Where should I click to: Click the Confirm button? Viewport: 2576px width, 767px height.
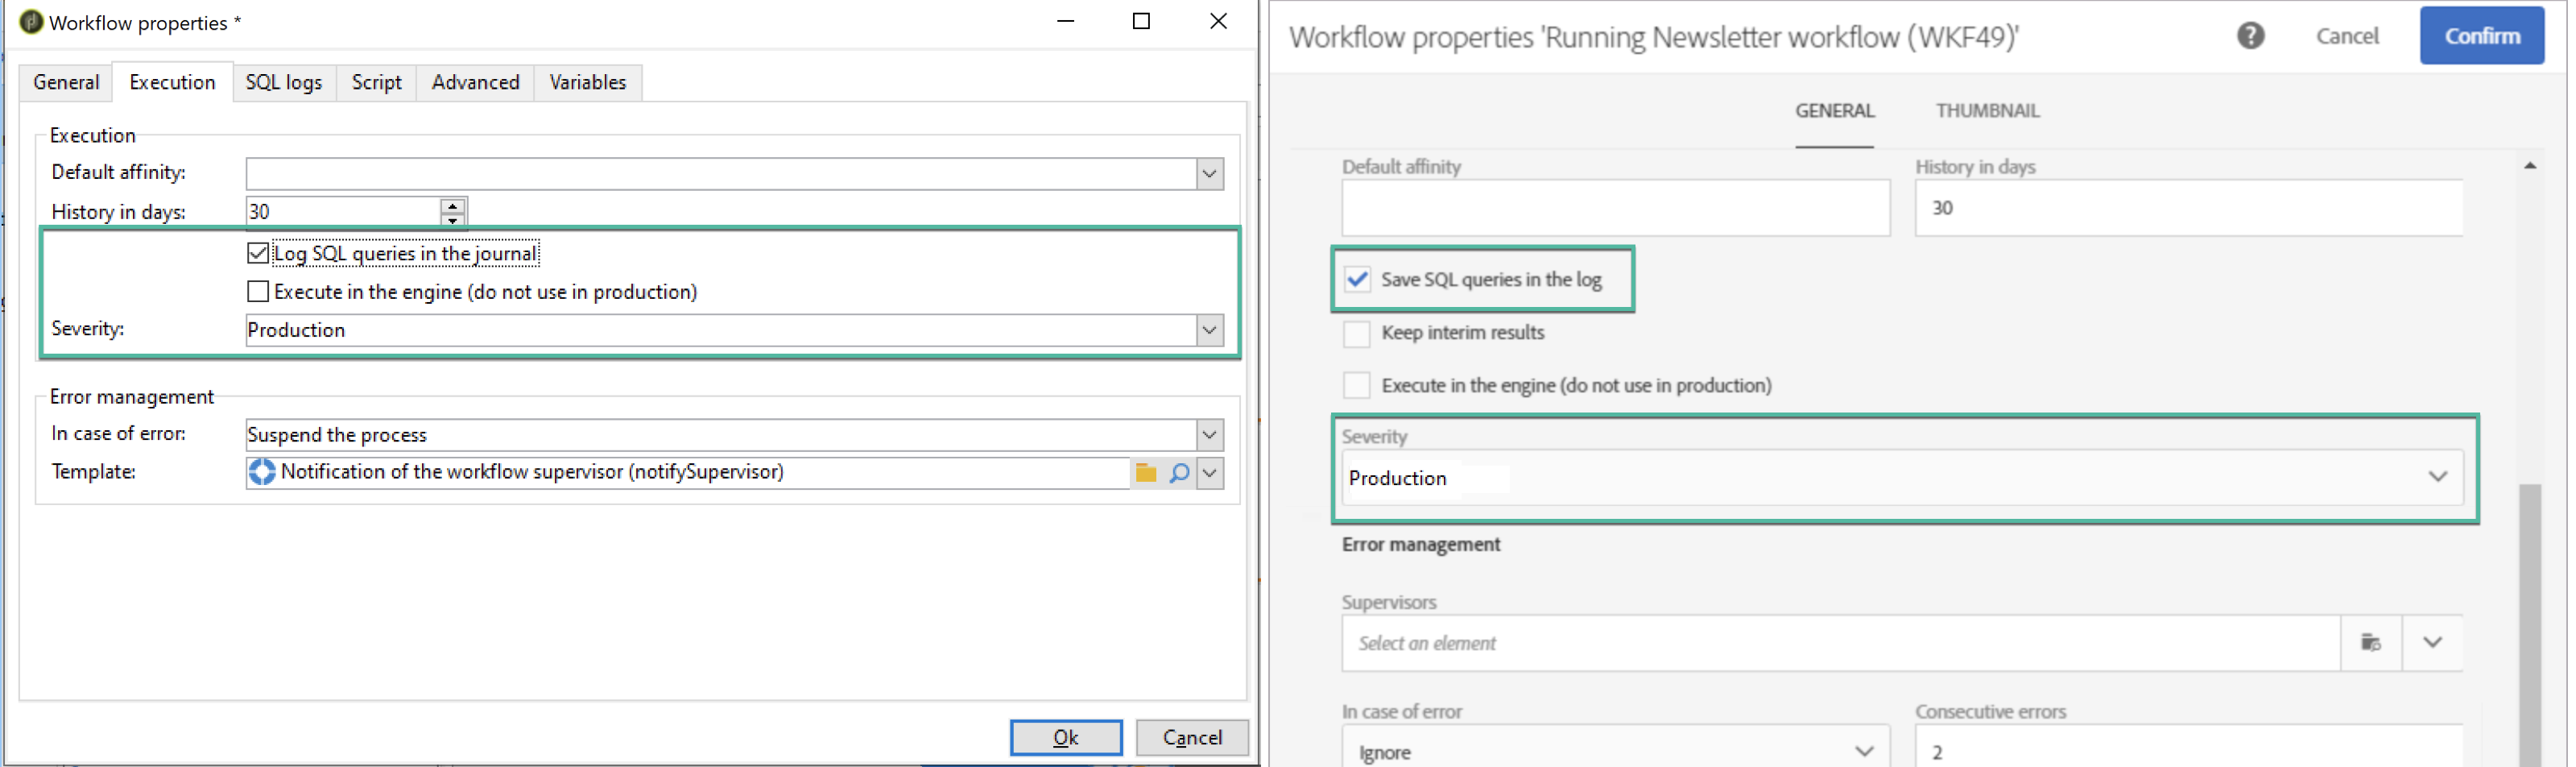tap(2481, 36)
